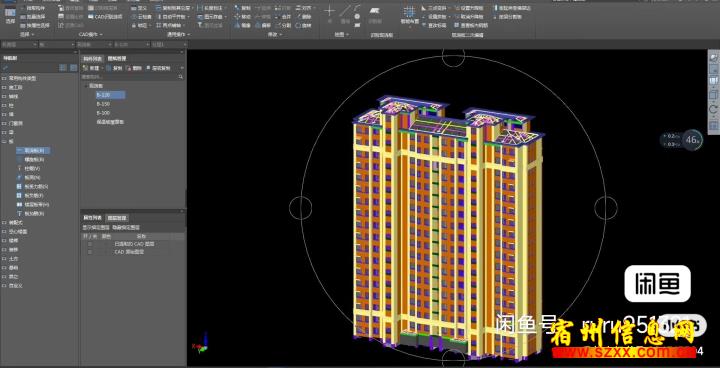Click 板延伸至墙梁边 tool
This screenshot has height=368, width=720.
(x=512, y=8)
